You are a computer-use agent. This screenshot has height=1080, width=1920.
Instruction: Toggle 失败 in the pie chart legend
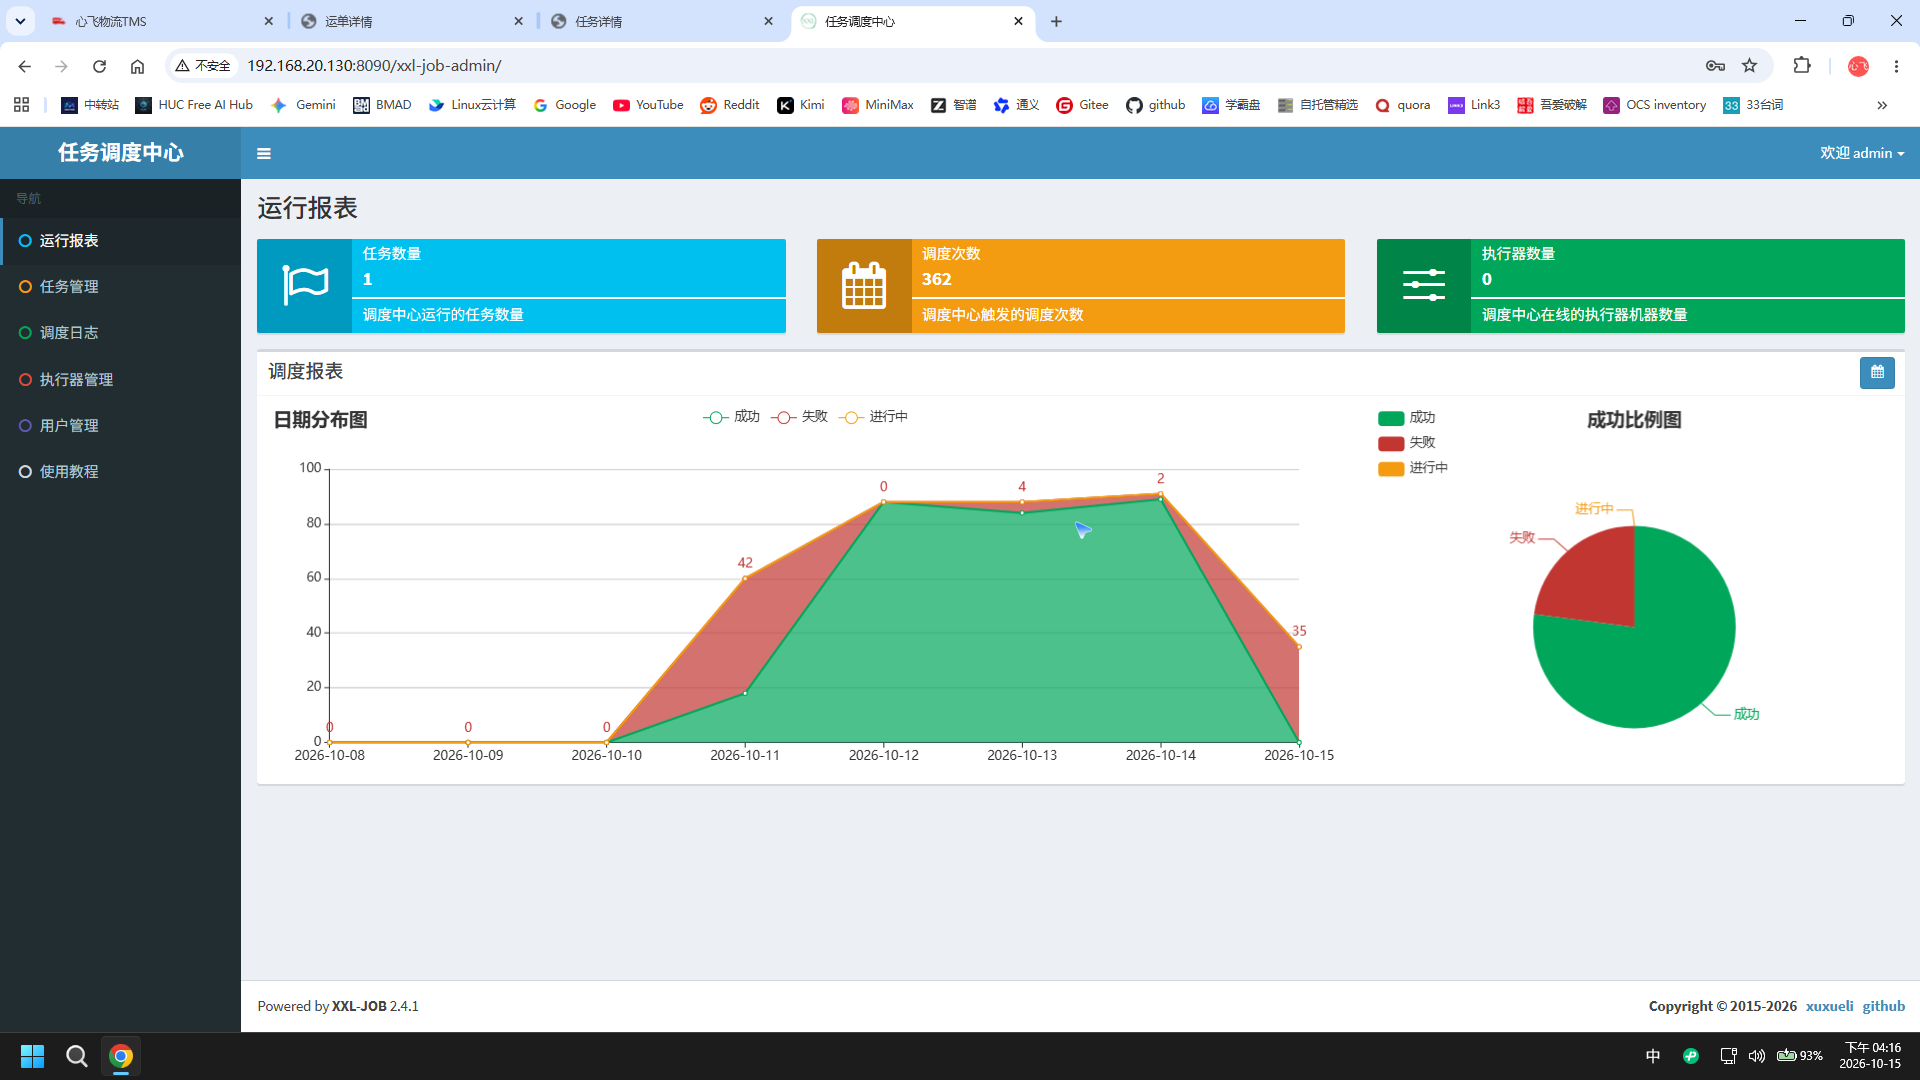coord(1407,443)
